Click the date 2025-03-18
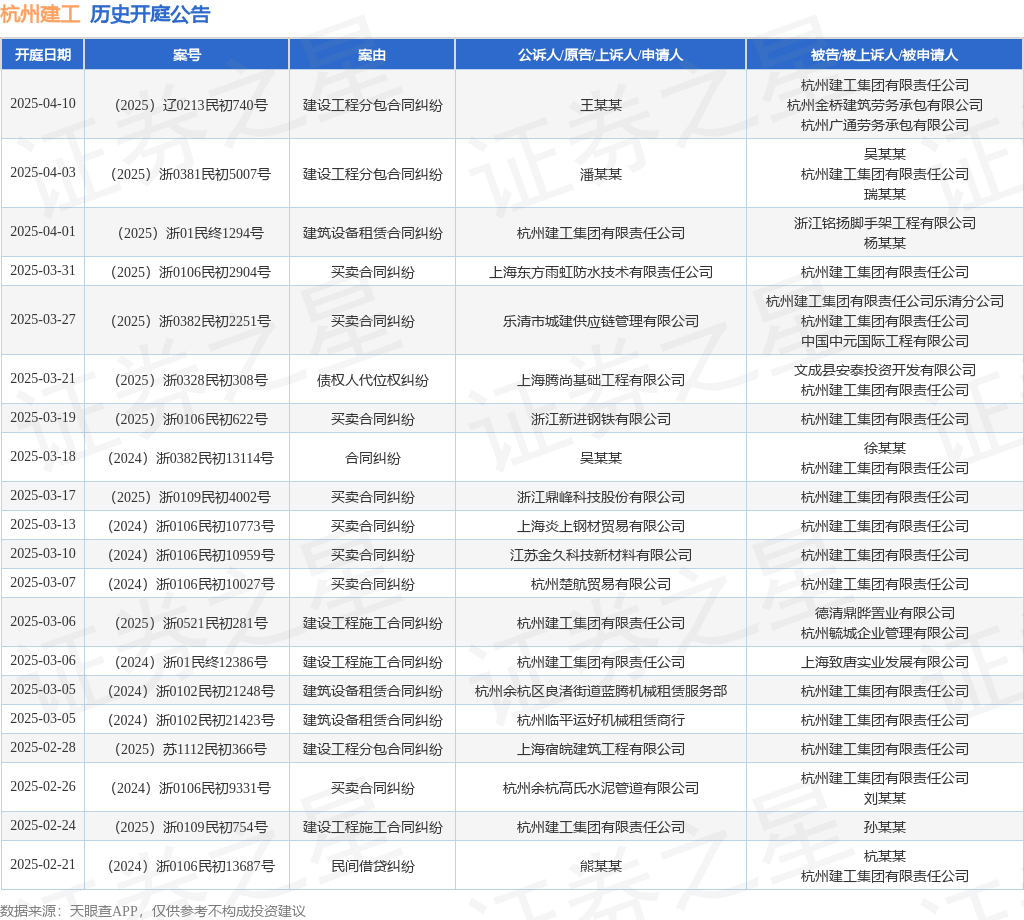The width and height of the screenshot is (1024, 920). (43, 456)
